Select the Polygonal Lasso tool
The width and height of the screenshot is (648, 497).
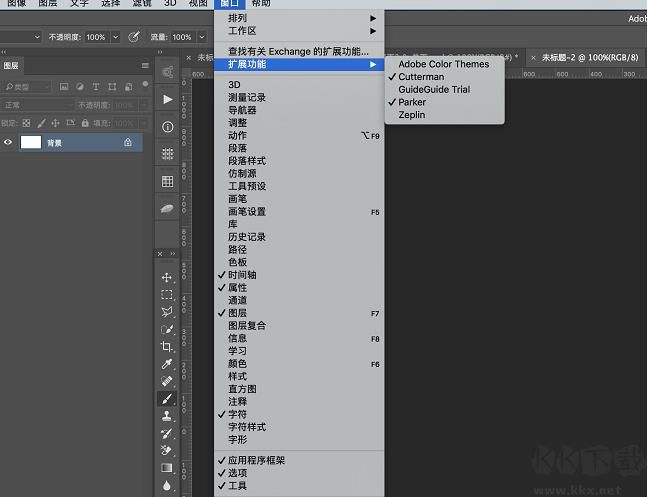[167, 312]
